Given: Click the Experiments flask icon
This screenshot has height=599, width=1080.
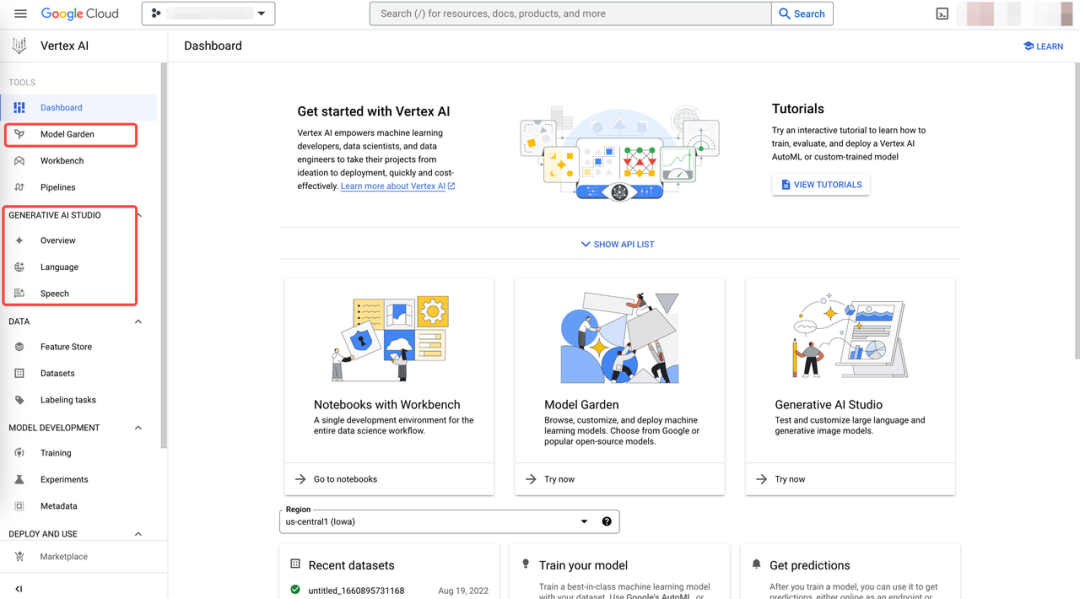Looking at the screenshot, I should pyautogui.click(x=19, y=480).
